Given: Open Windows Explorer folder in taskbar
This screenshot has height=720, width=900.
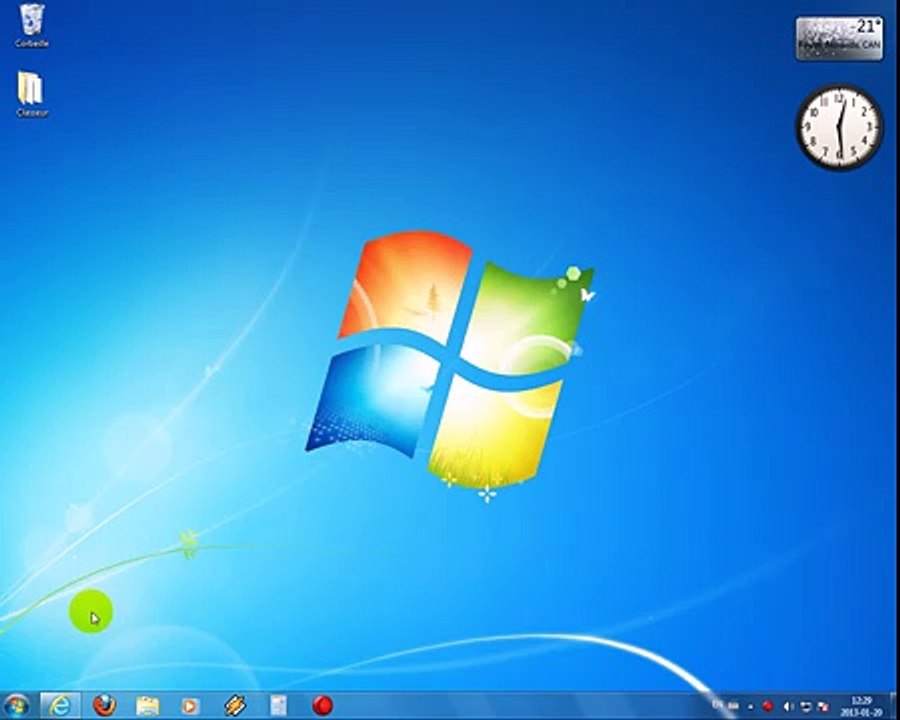Looking at the screenshot, I should [148, 706].
